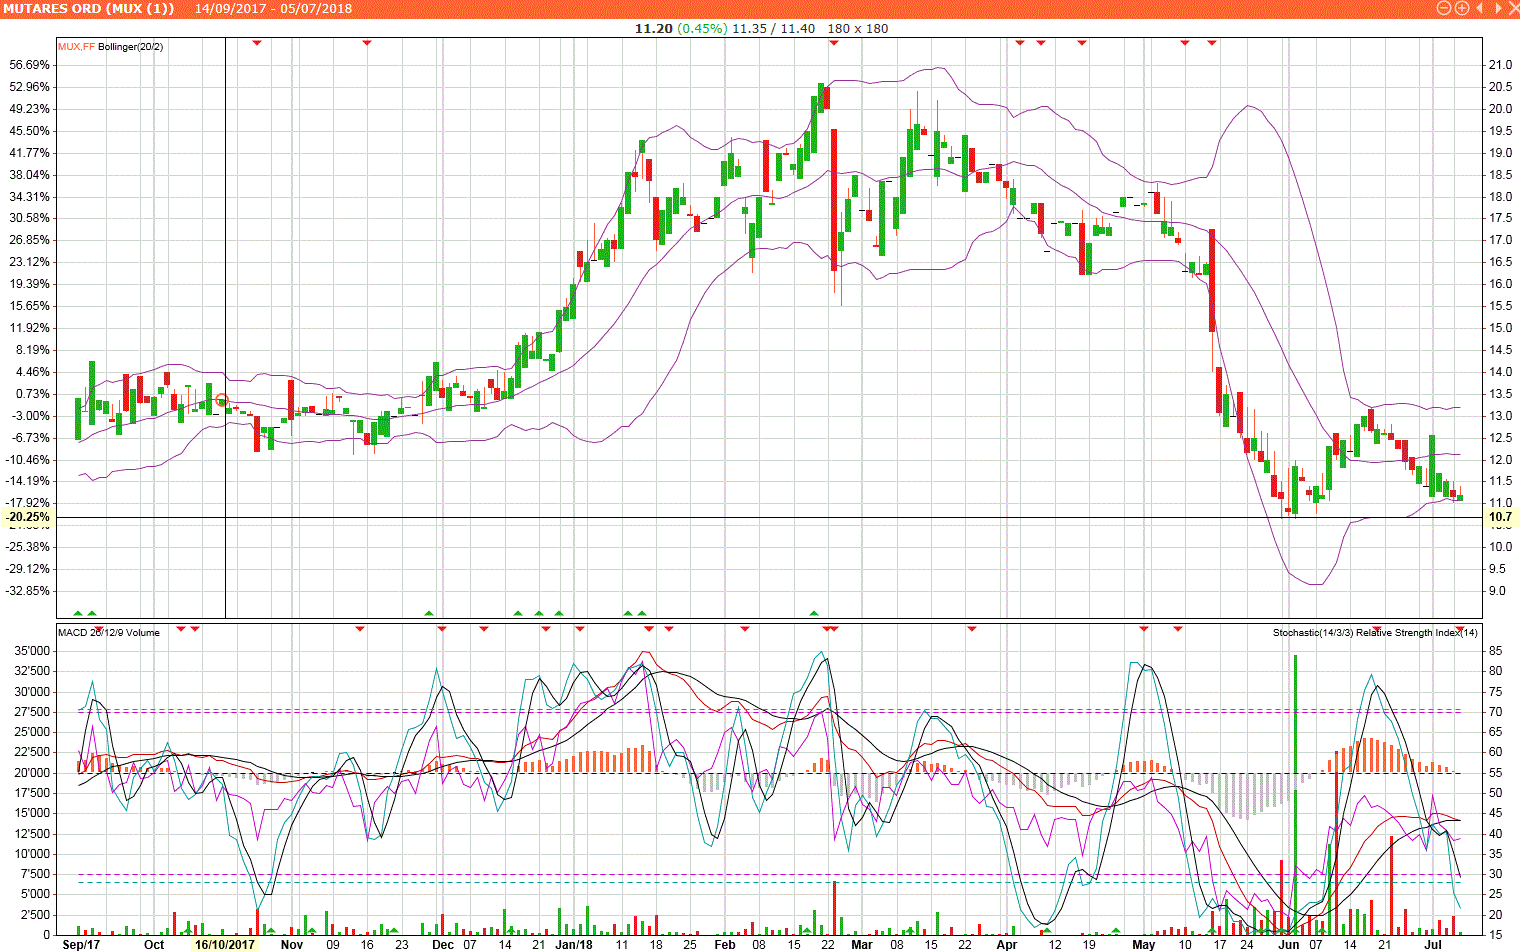Select the "MACD 26/12/9" indicator label
The image size is (1520, 952).
coord(91,632)
